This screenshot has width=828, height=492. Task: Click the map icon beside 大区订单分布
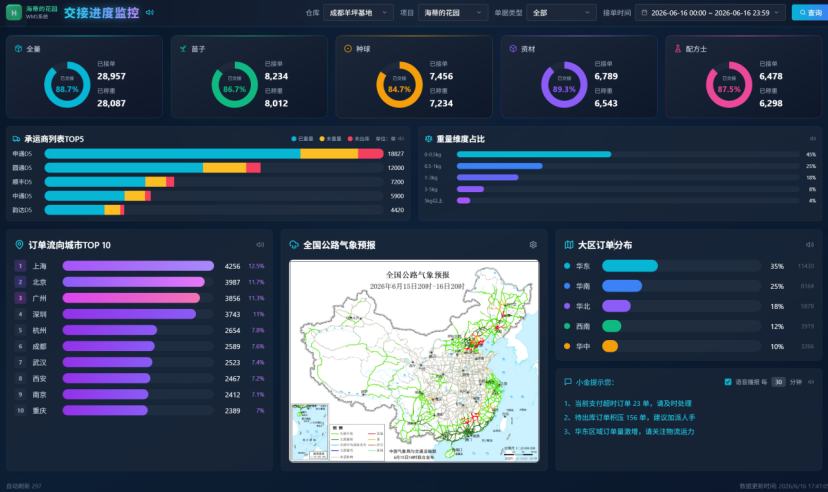(x=569, y=244)
